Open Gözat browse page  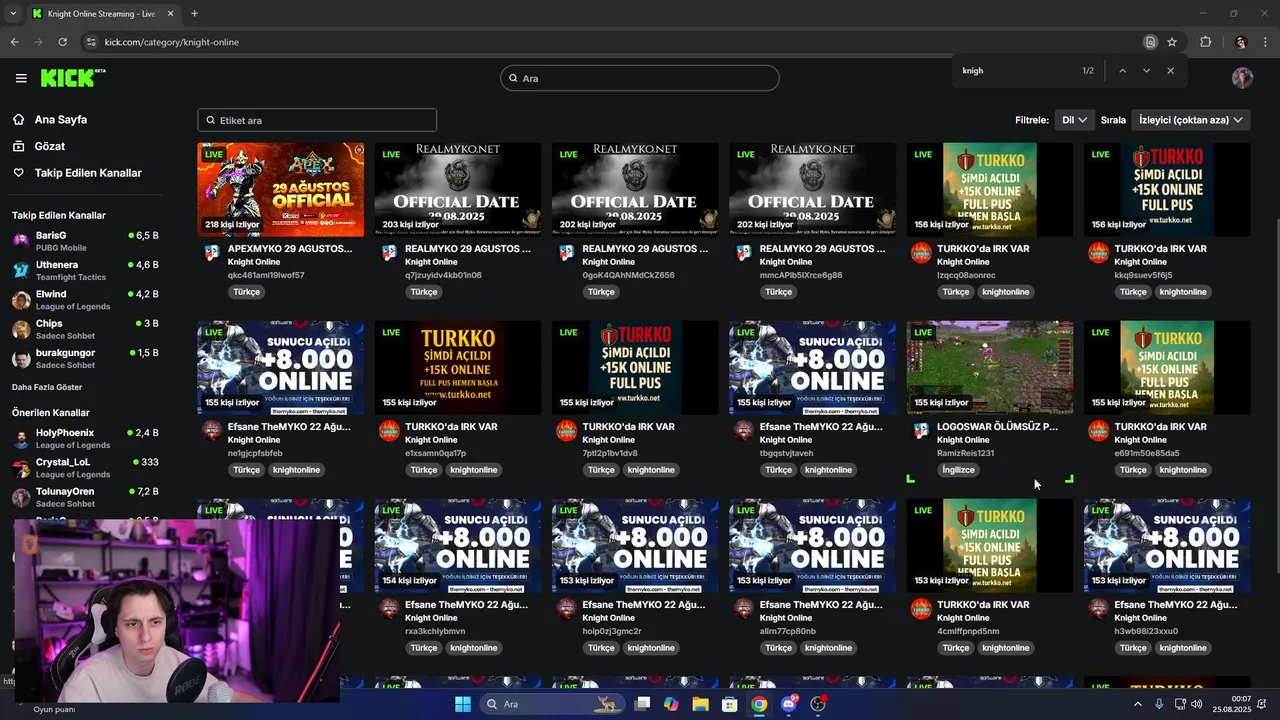(49, 146)
